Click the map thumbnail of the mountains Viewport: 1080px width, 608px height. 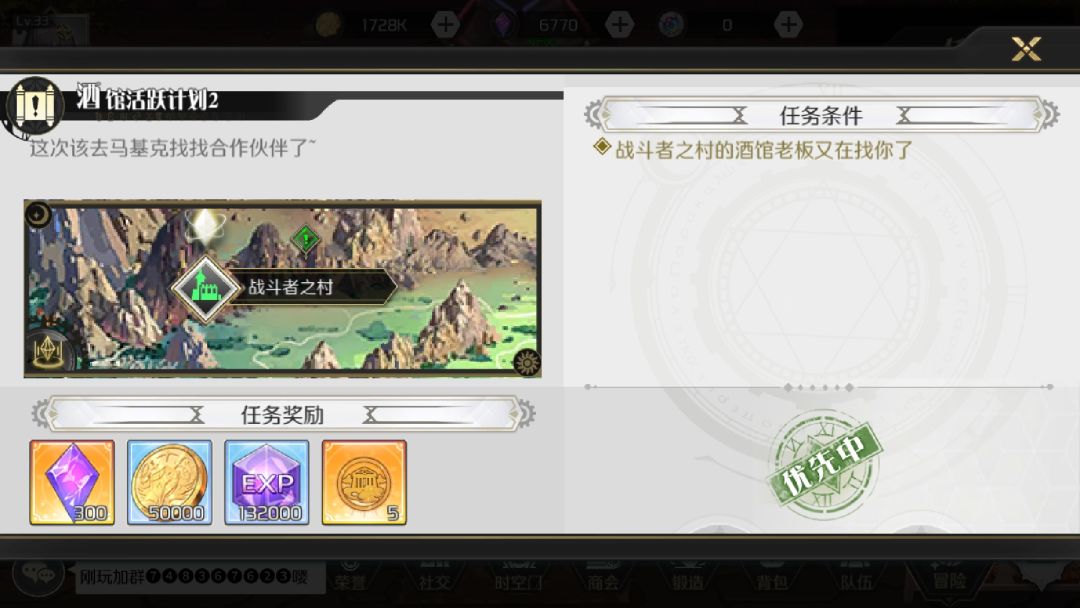click(x=282, y=289)
